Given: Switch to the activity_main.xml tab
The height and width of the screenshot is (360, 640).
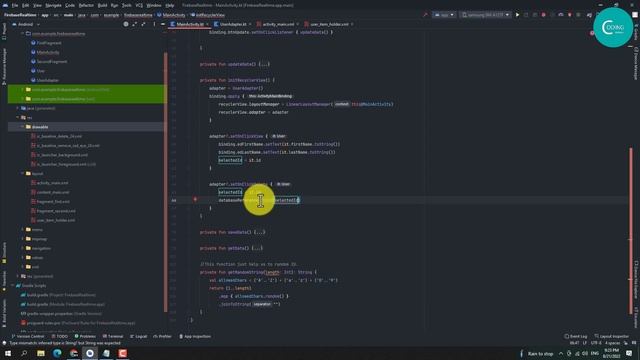Looking at the screenshot, I should 278,24.
